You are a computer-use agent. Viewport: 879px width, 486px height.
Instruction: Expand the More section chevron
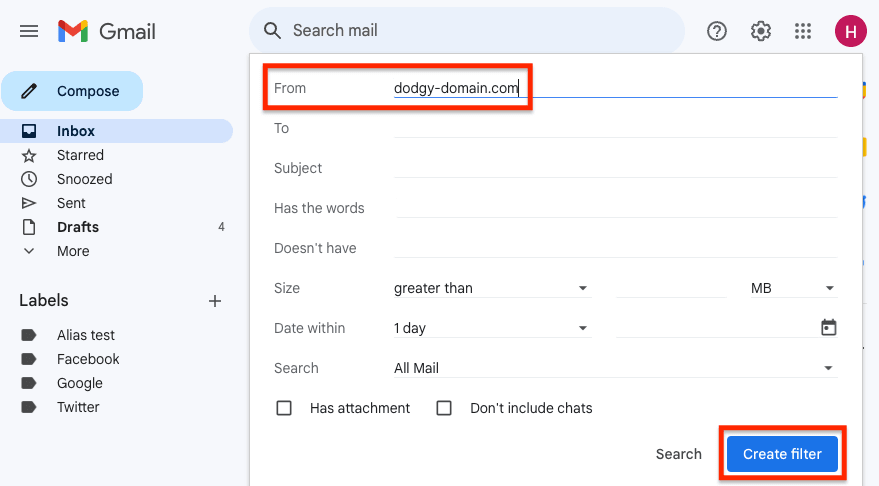tap(29, 251)
